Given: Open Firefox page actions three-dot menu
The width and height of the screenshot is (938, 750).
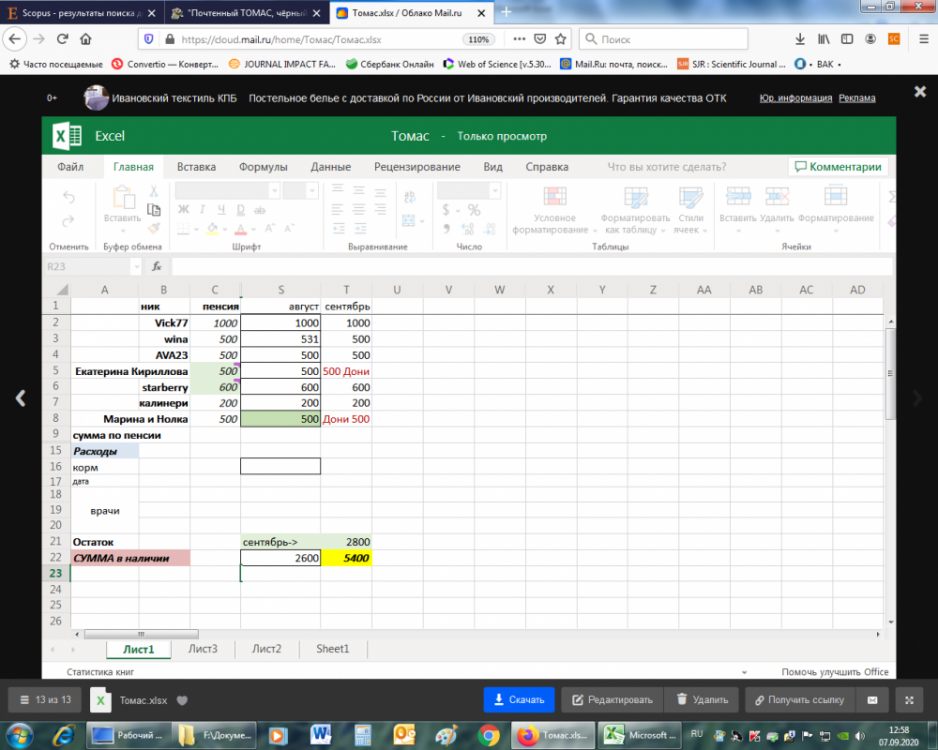Looking at the screenshot, I should point(519,39).
